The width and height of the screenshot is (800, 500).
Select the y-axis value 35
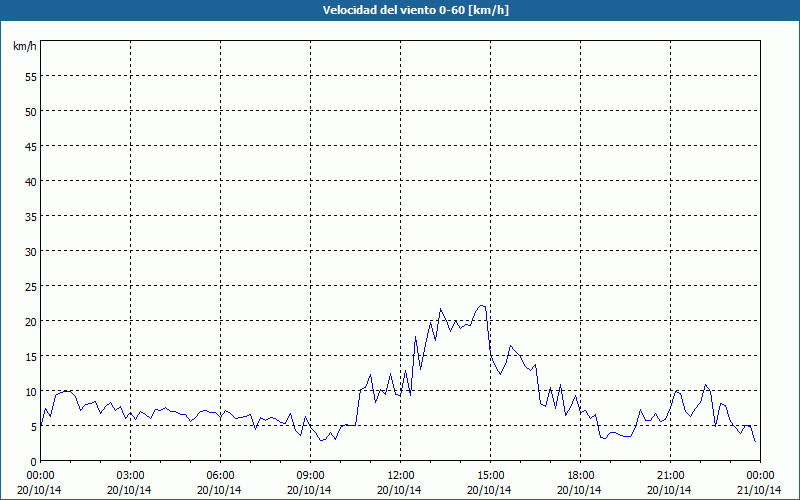coord(31,217)
